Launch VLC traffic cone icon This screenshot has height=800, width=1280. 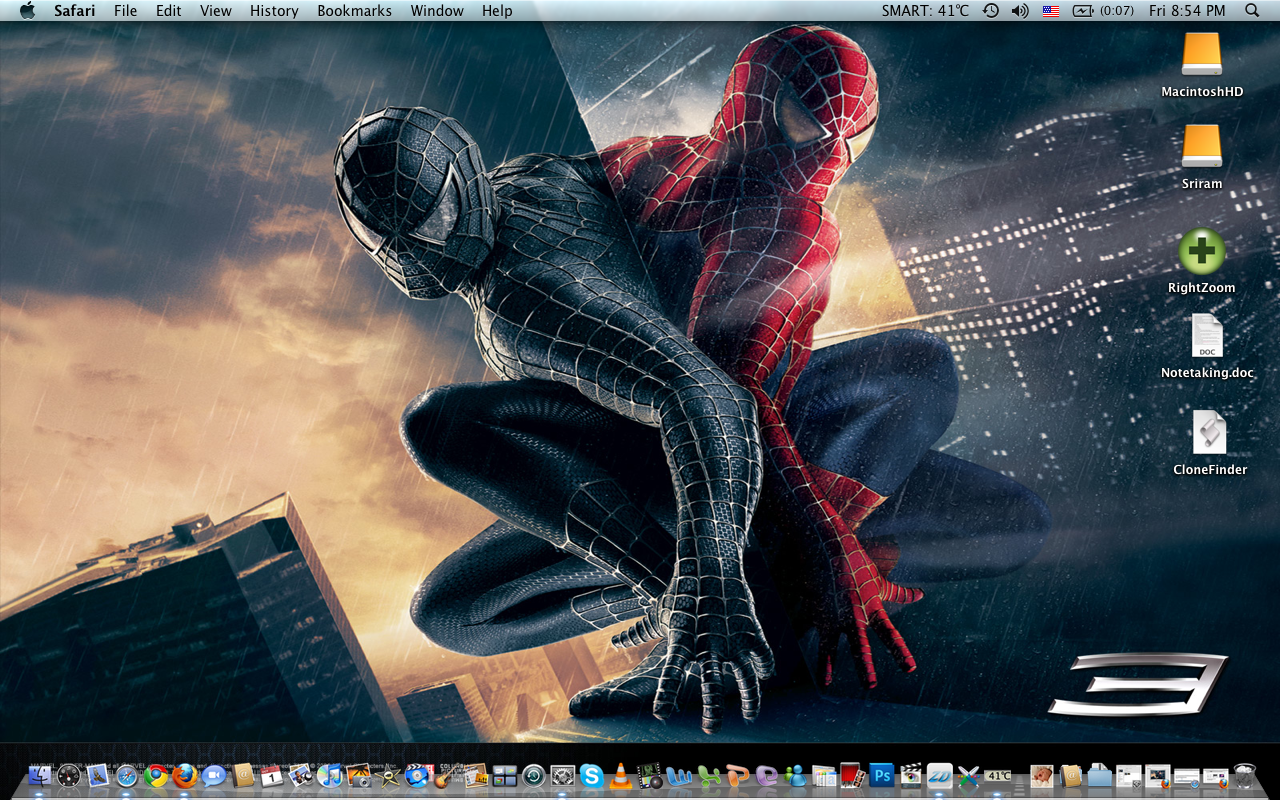[x=620, y=775]
